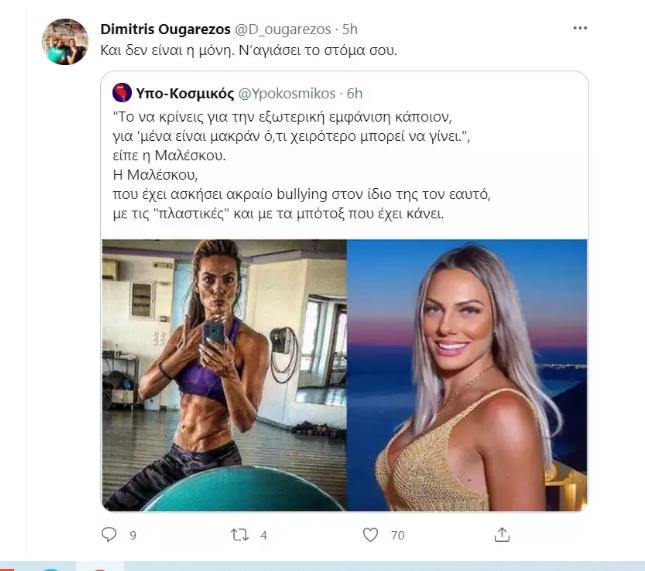Click the like count 70
Viewport: 645px width, 571px height.
tap(397, 536)
